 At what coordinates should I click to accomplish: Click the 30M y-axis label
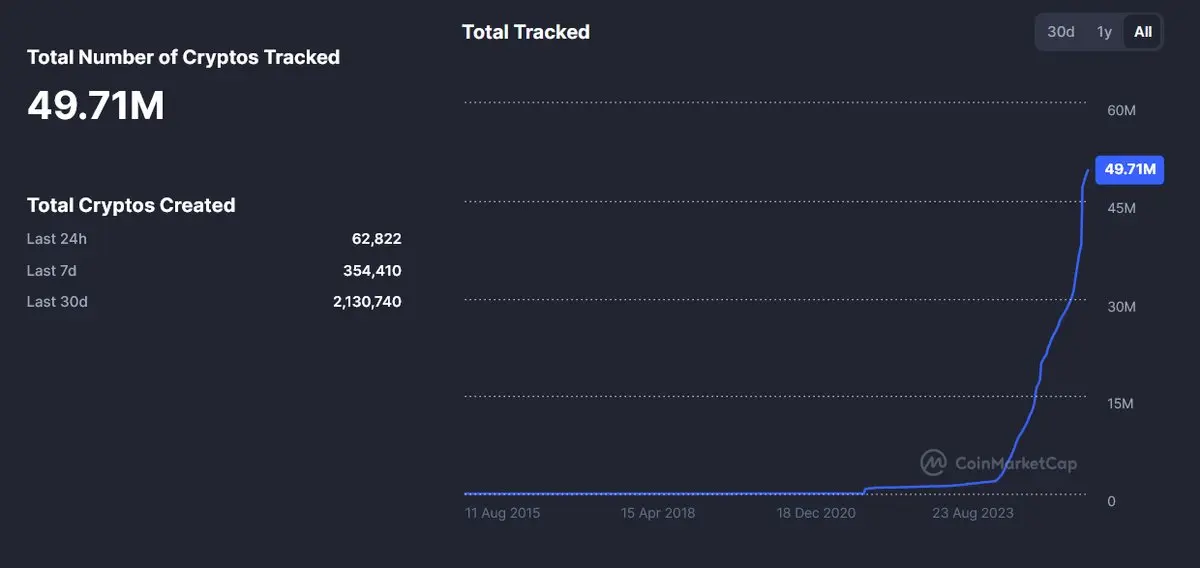pyautogui.click(x=1122, y=307)
